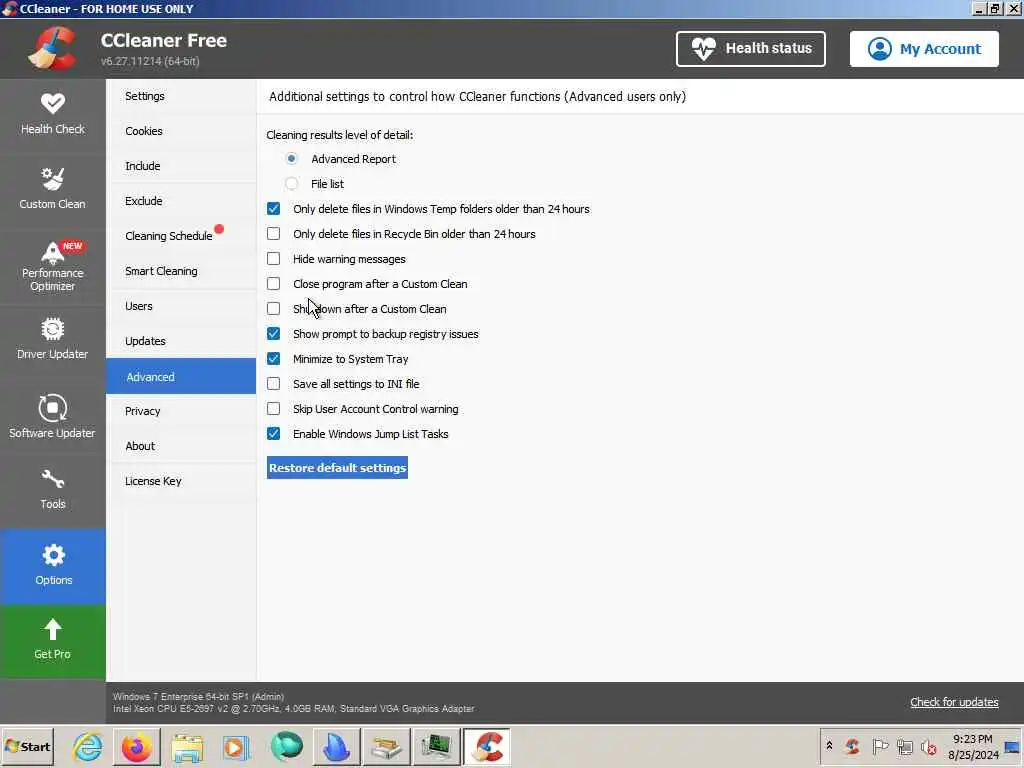Screen dimensions: 1024x768
Task: Open the Cleaning Schedule options page
Action: pyautogui.click(x=181, y=236)
